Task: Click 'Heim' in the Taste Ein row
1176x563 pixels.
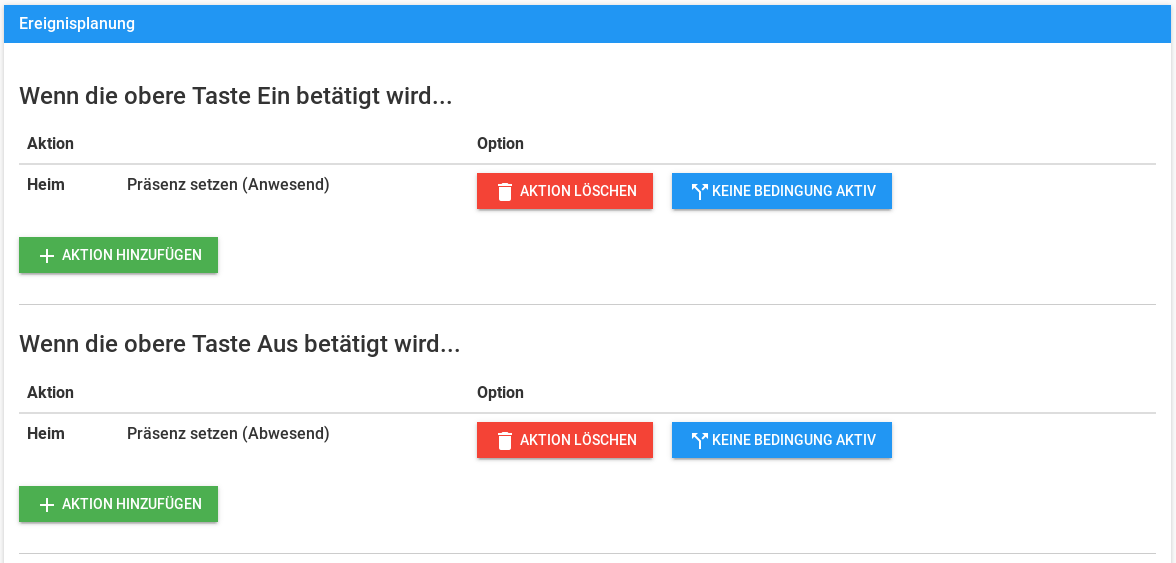Action: coord(46,185)
